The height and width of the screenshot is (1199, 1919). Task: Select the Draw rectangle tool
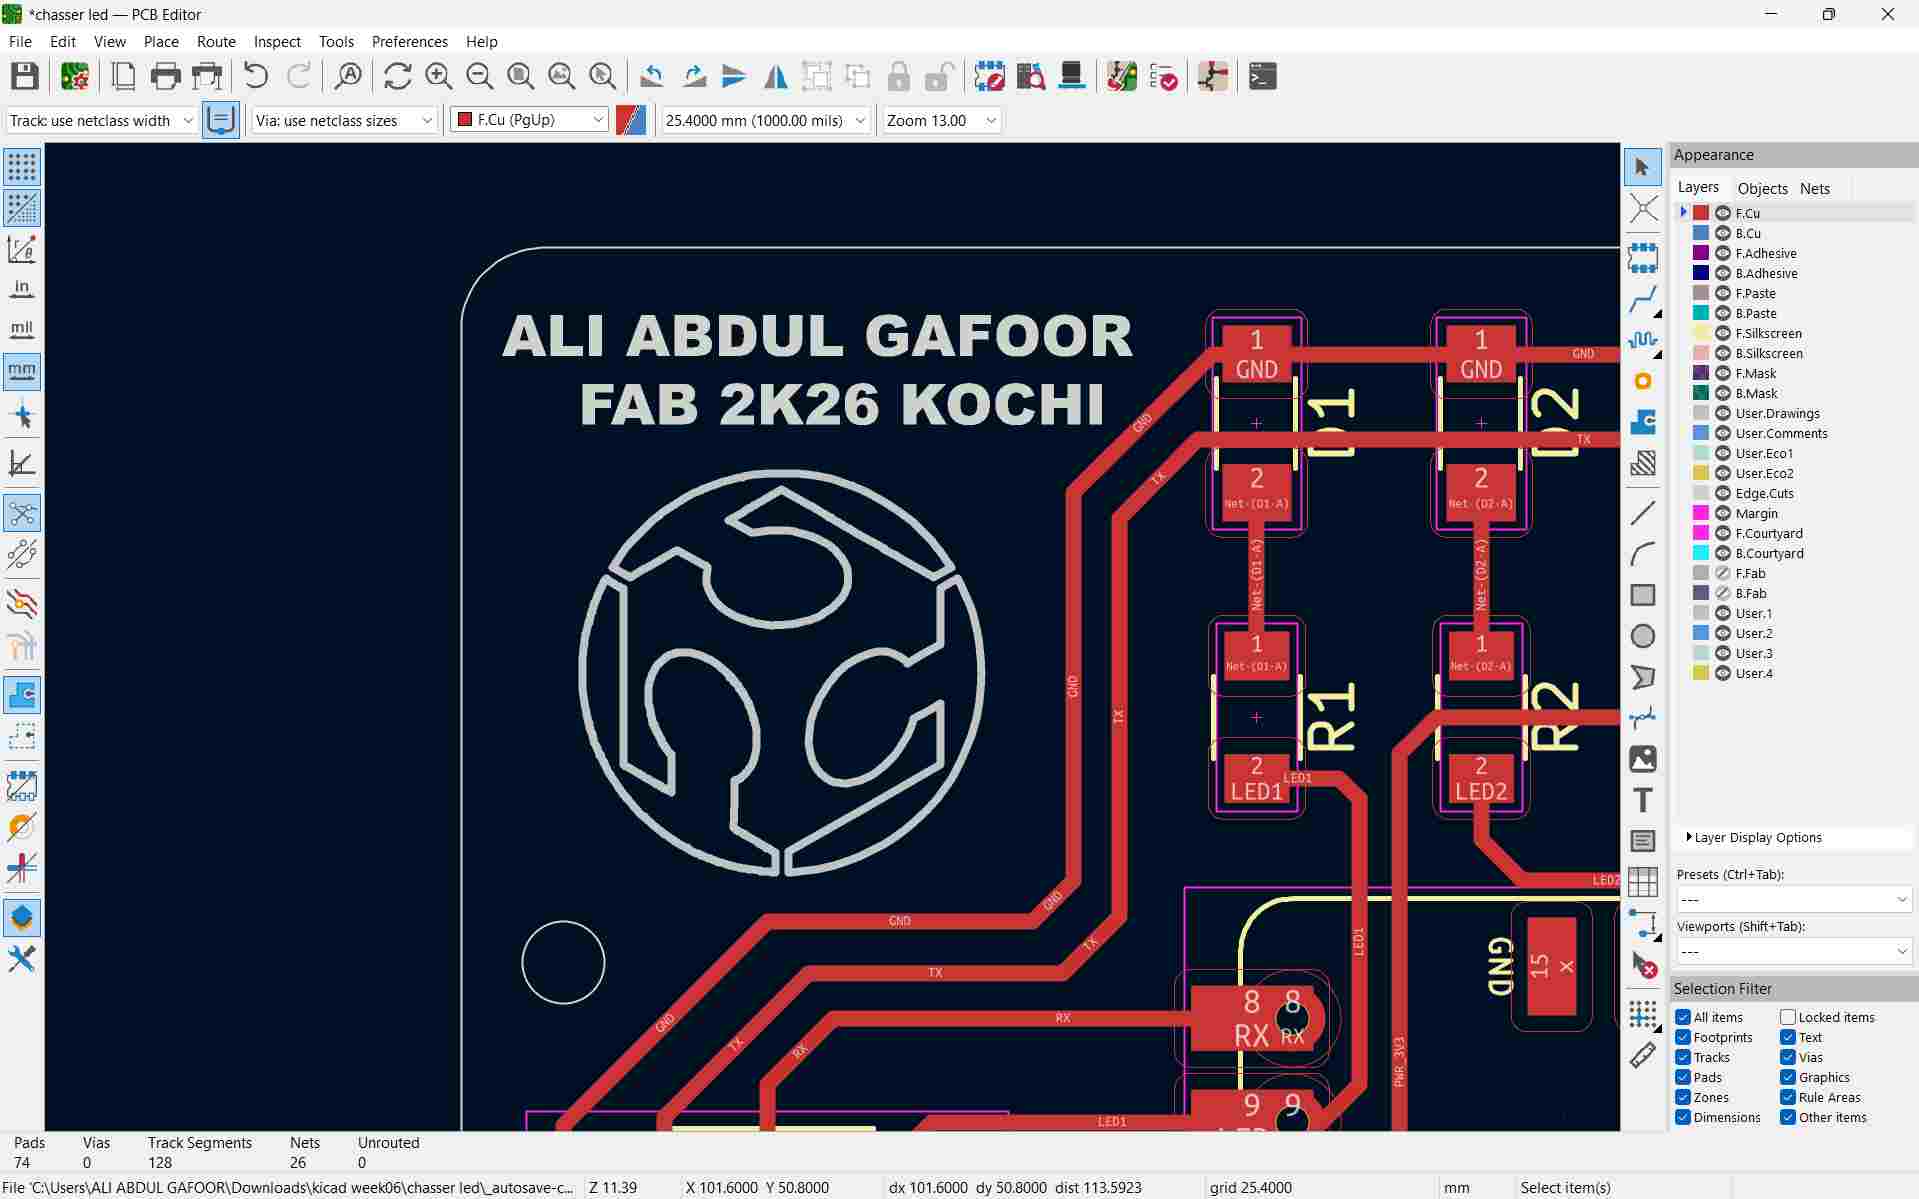[x=1642, y=595]
